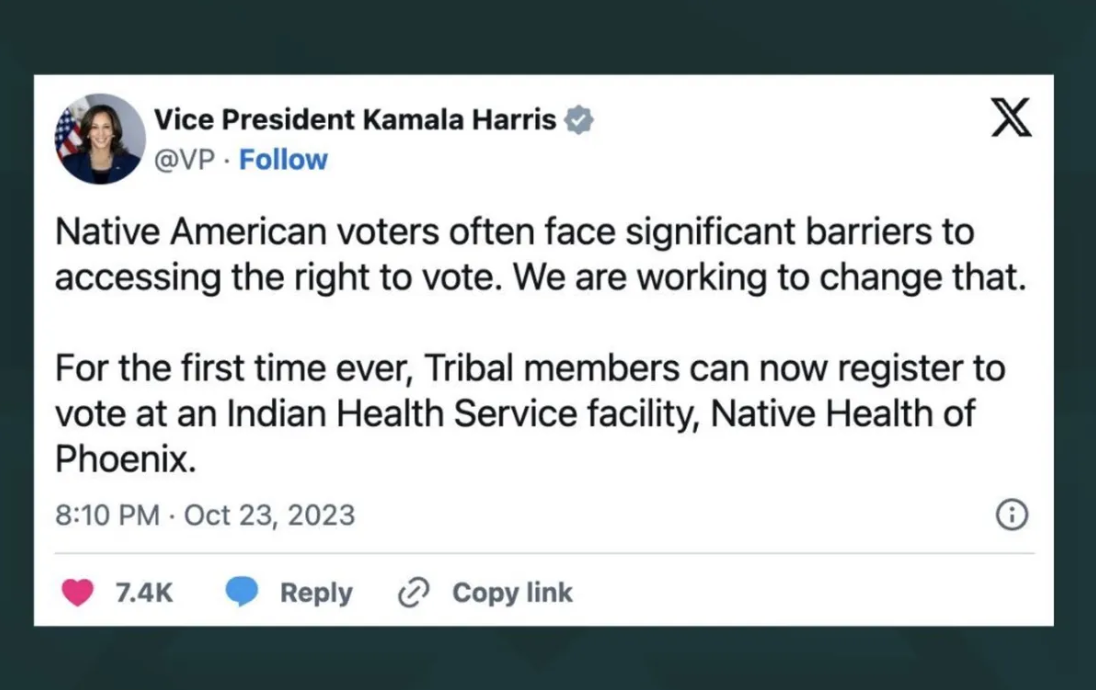Open the round profile photo avatar
The width and height of the screenshot is (1096, 690).
tap(100, 138)
